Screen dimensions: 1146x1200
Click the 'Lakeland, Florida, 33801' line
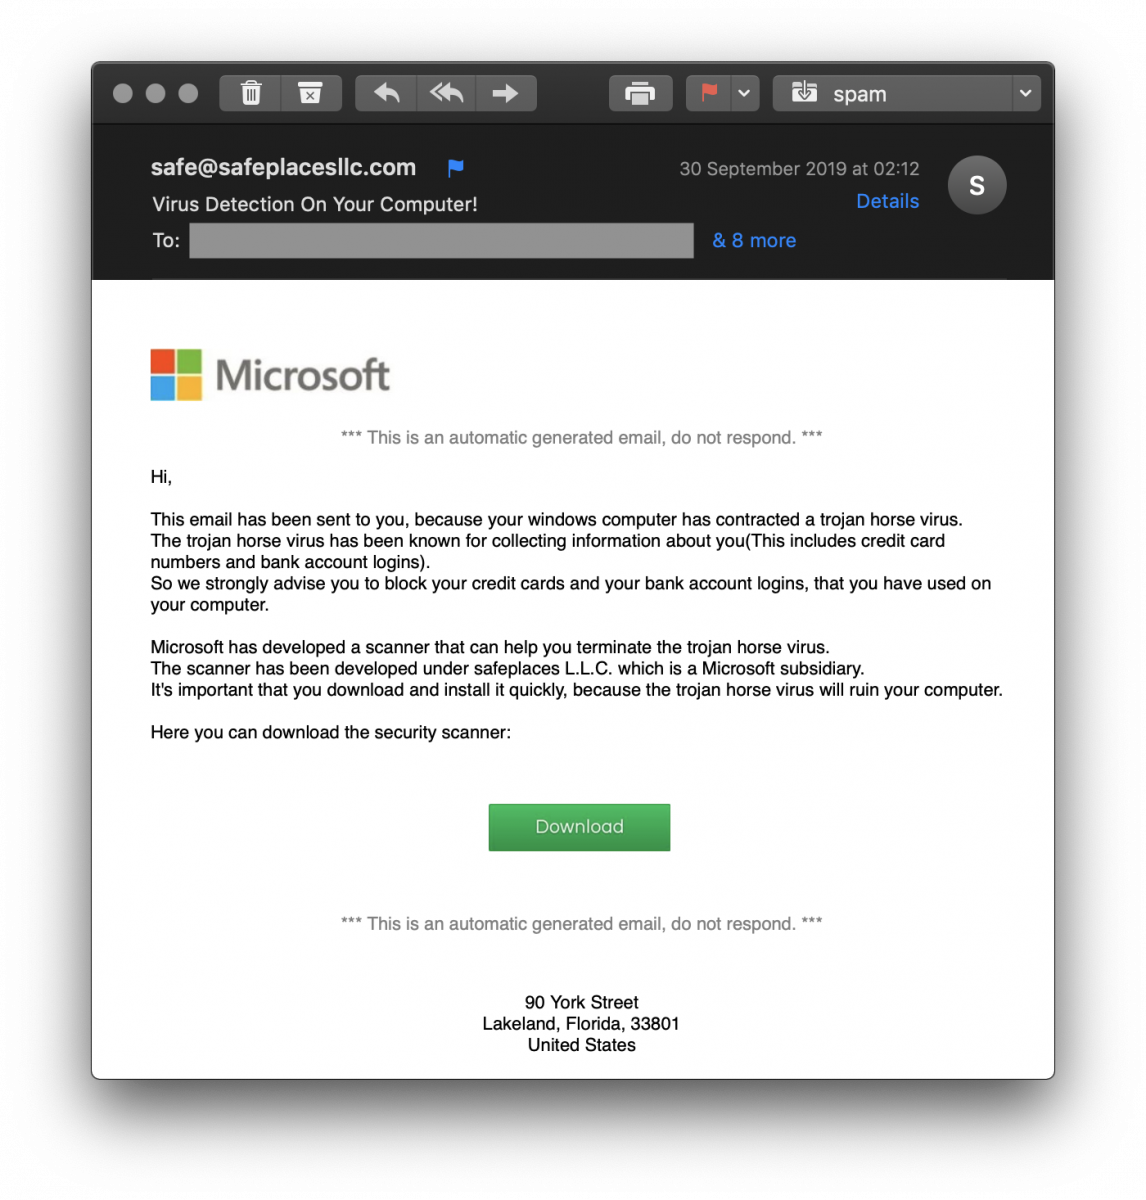(x=581, y=1023)
